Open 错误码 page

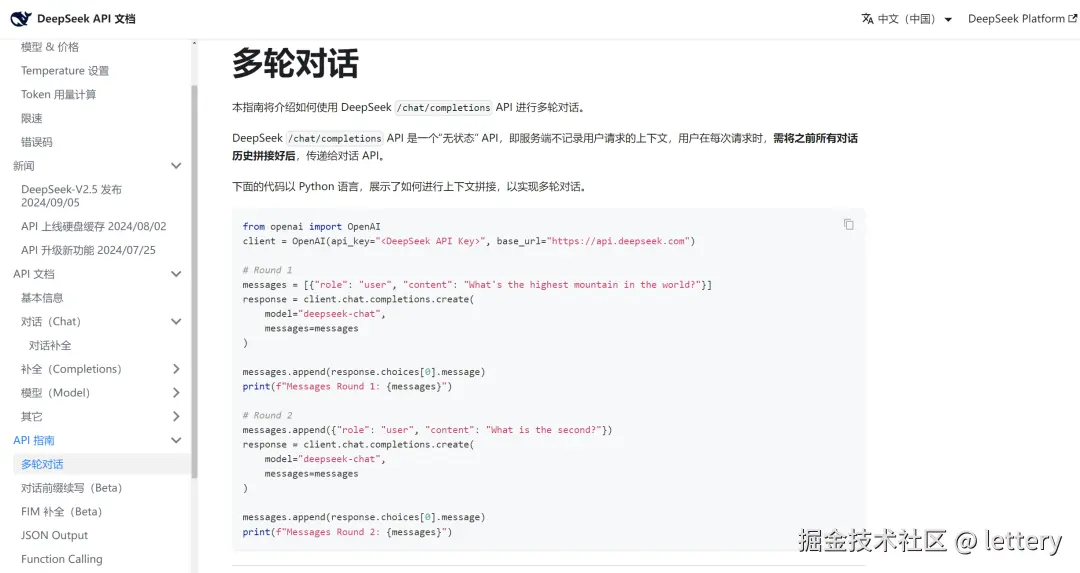pos(37,142)
